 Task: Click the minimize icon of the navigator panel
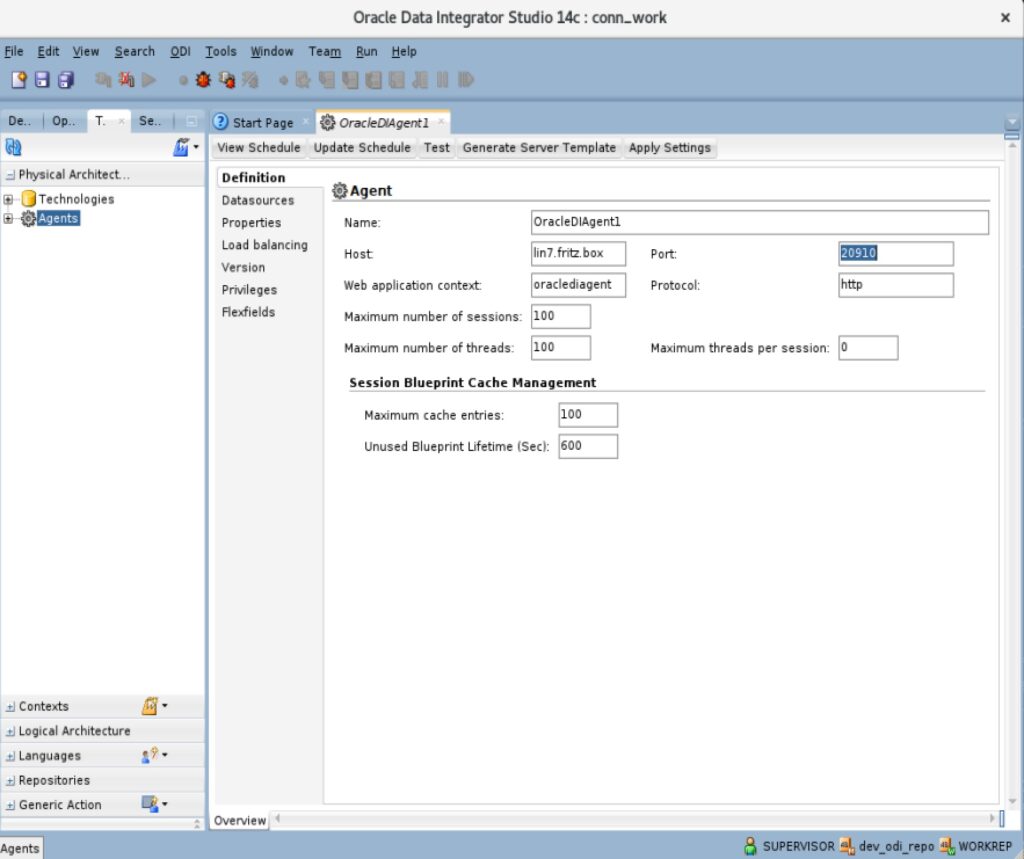(x=191, y=121)
